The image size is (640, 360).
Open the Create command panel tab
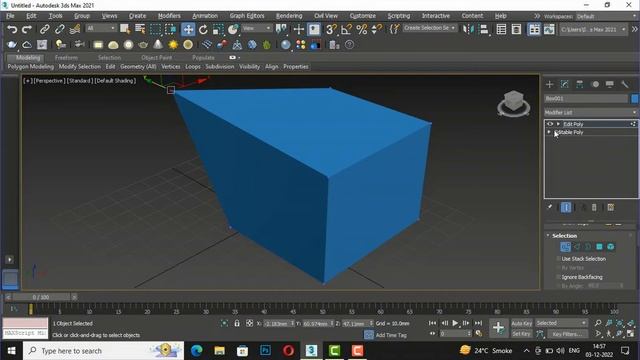[549, 84]
